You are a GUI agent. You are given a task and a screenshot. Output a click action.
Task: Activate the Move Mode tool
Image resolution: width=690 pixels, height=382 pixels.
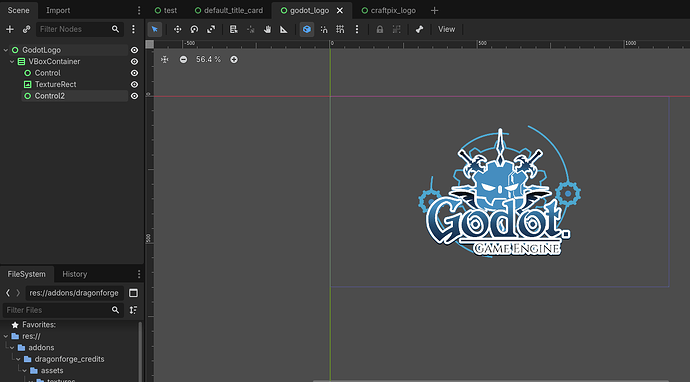tap(177, 29)
